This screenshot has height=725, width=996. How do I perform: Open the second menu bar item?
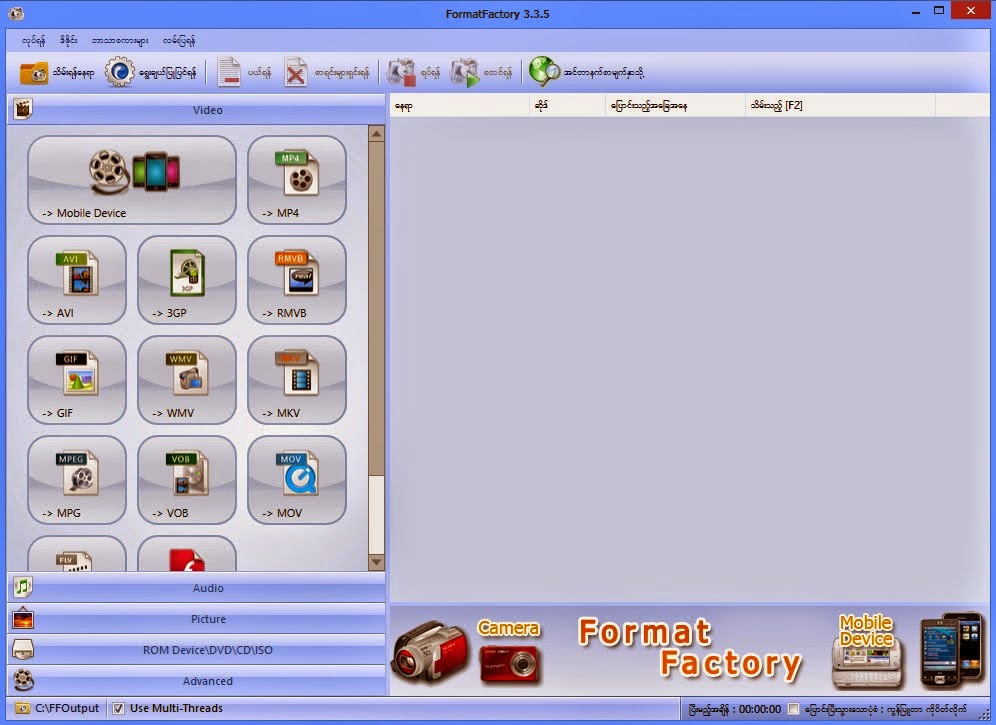click(68, 41)
